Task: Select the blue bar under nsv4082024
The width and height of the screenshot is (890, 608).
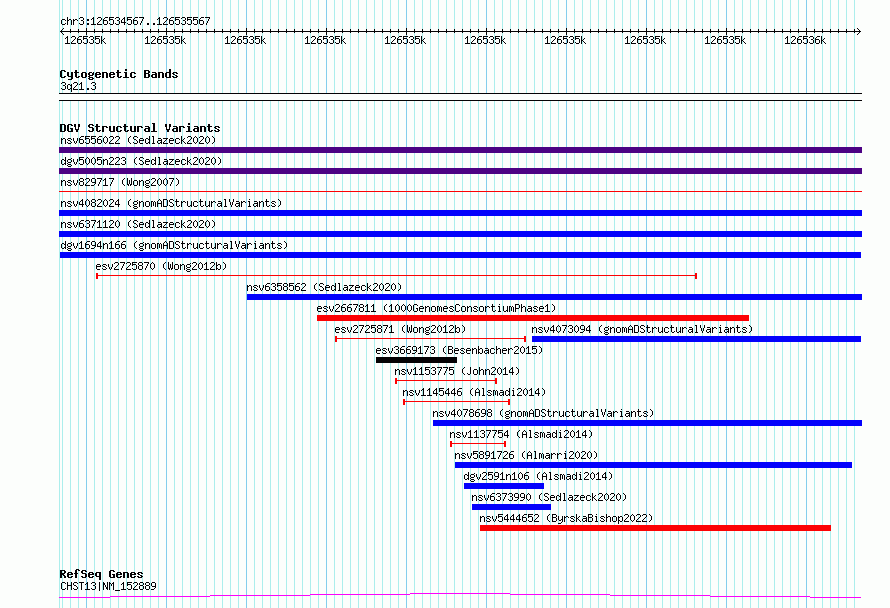Action: pyautogui.click(x=460, y=213)
